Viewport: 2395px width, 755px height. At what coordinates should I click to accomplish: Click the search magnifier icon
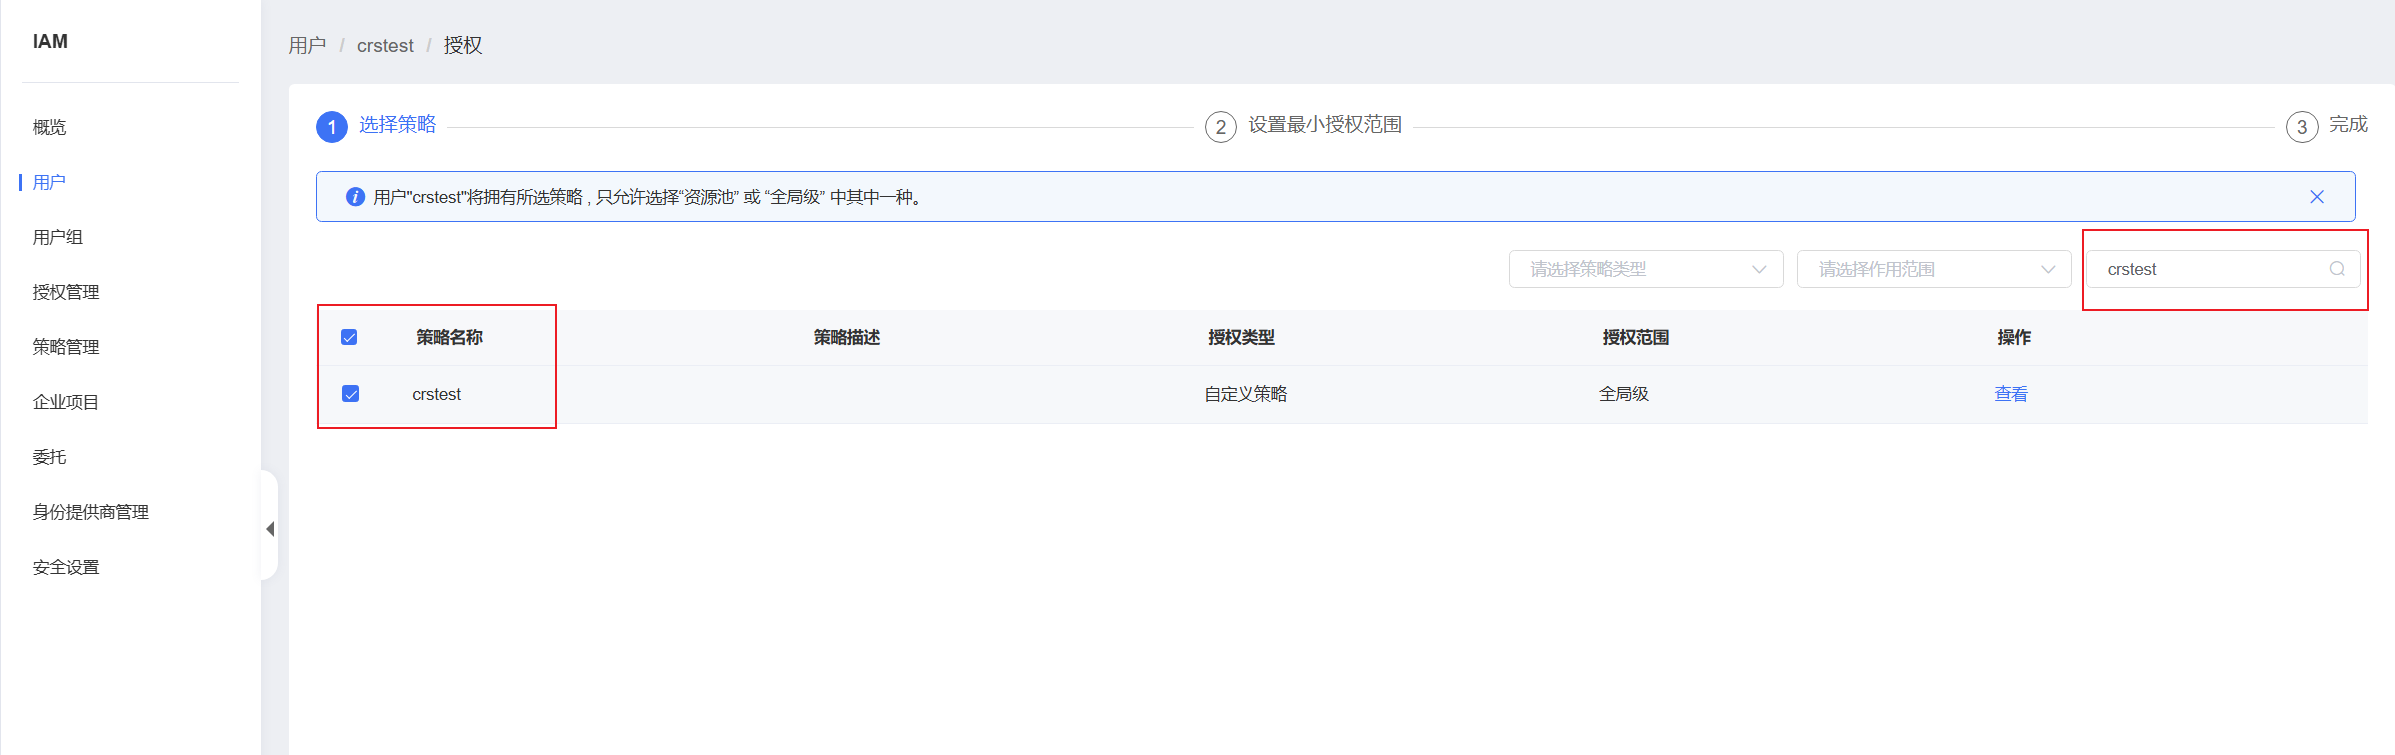(2337, 269)
